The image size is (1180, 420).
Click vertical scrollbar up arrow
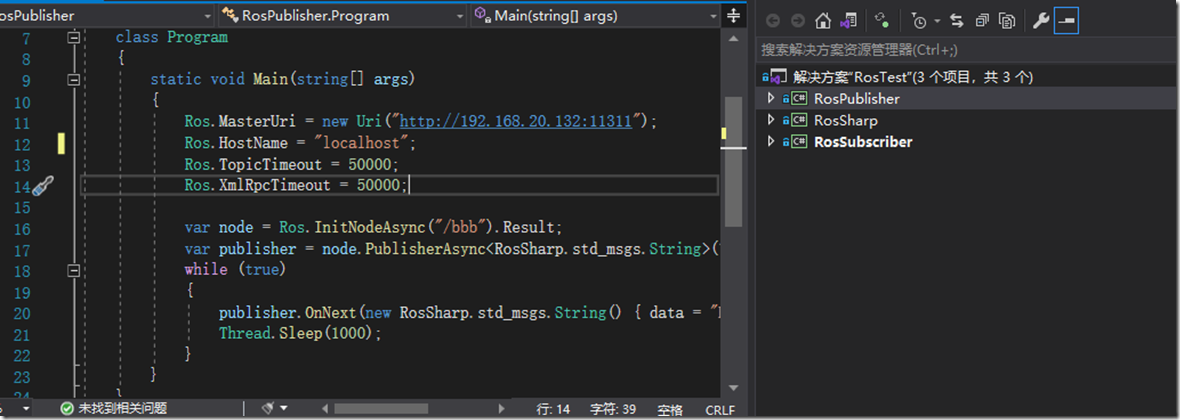click(732, 38)
